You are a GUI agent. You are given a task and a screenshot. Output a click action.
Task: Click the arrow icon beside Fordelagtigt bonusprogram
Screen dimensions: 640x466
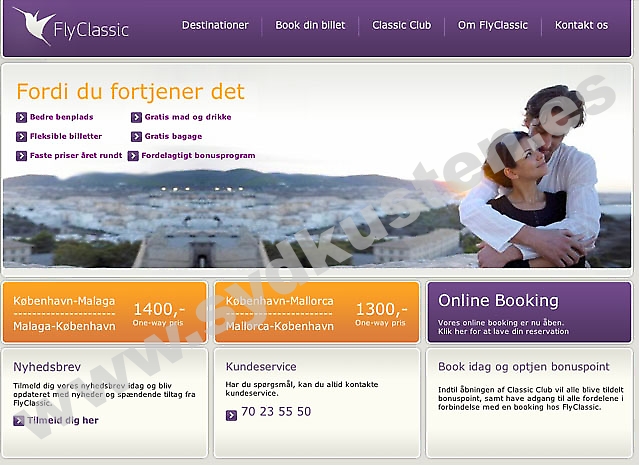133,156
